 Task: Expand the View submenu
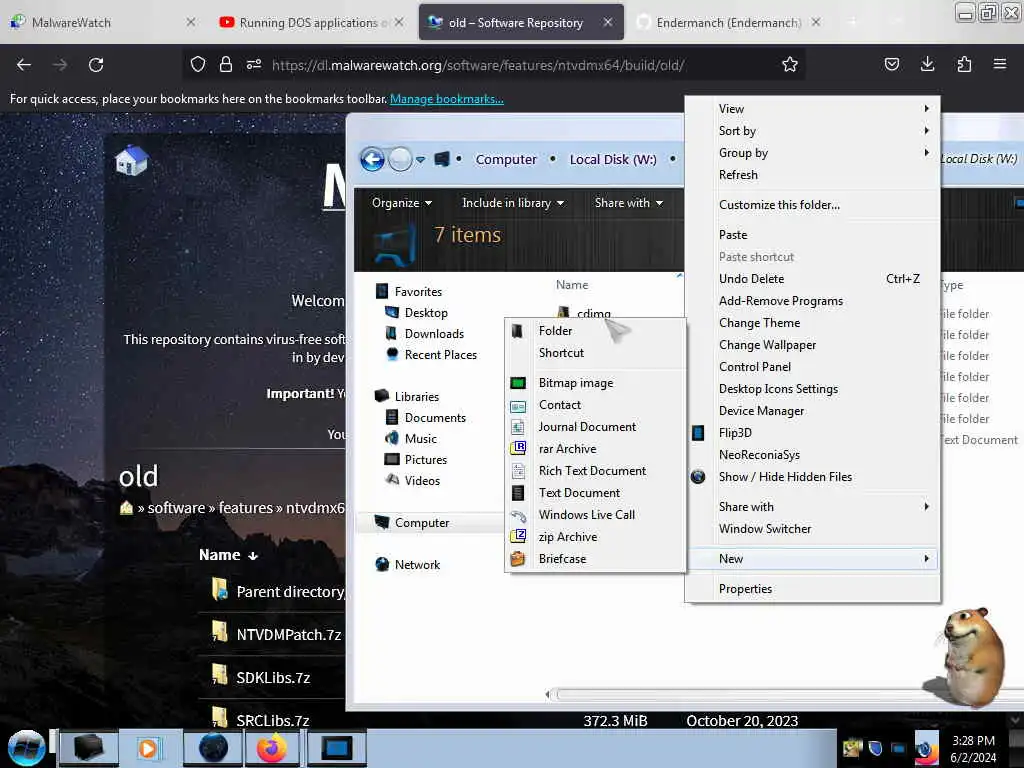[x=812, y=108]
